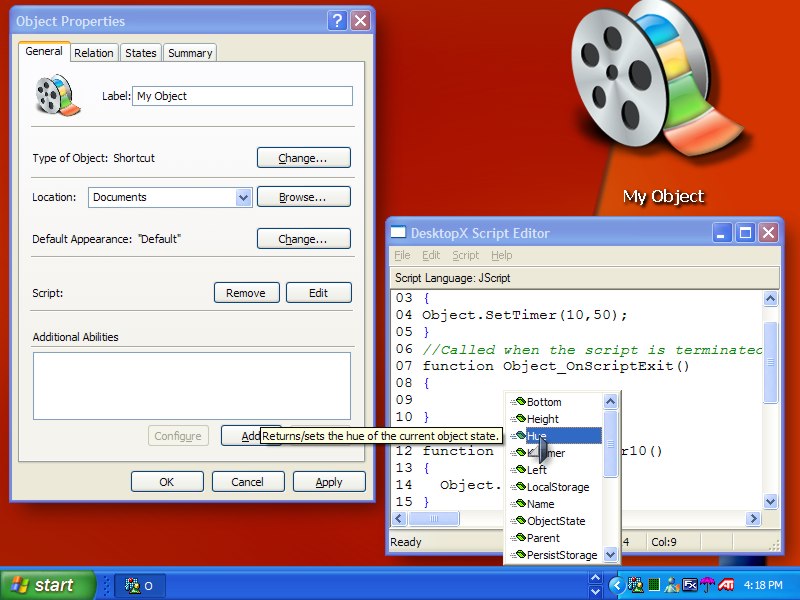Select LocalStorage in the autocomplete list
The height and width of the screenshot is (600, 800).
pyautogui.click(x=558, y=487)
